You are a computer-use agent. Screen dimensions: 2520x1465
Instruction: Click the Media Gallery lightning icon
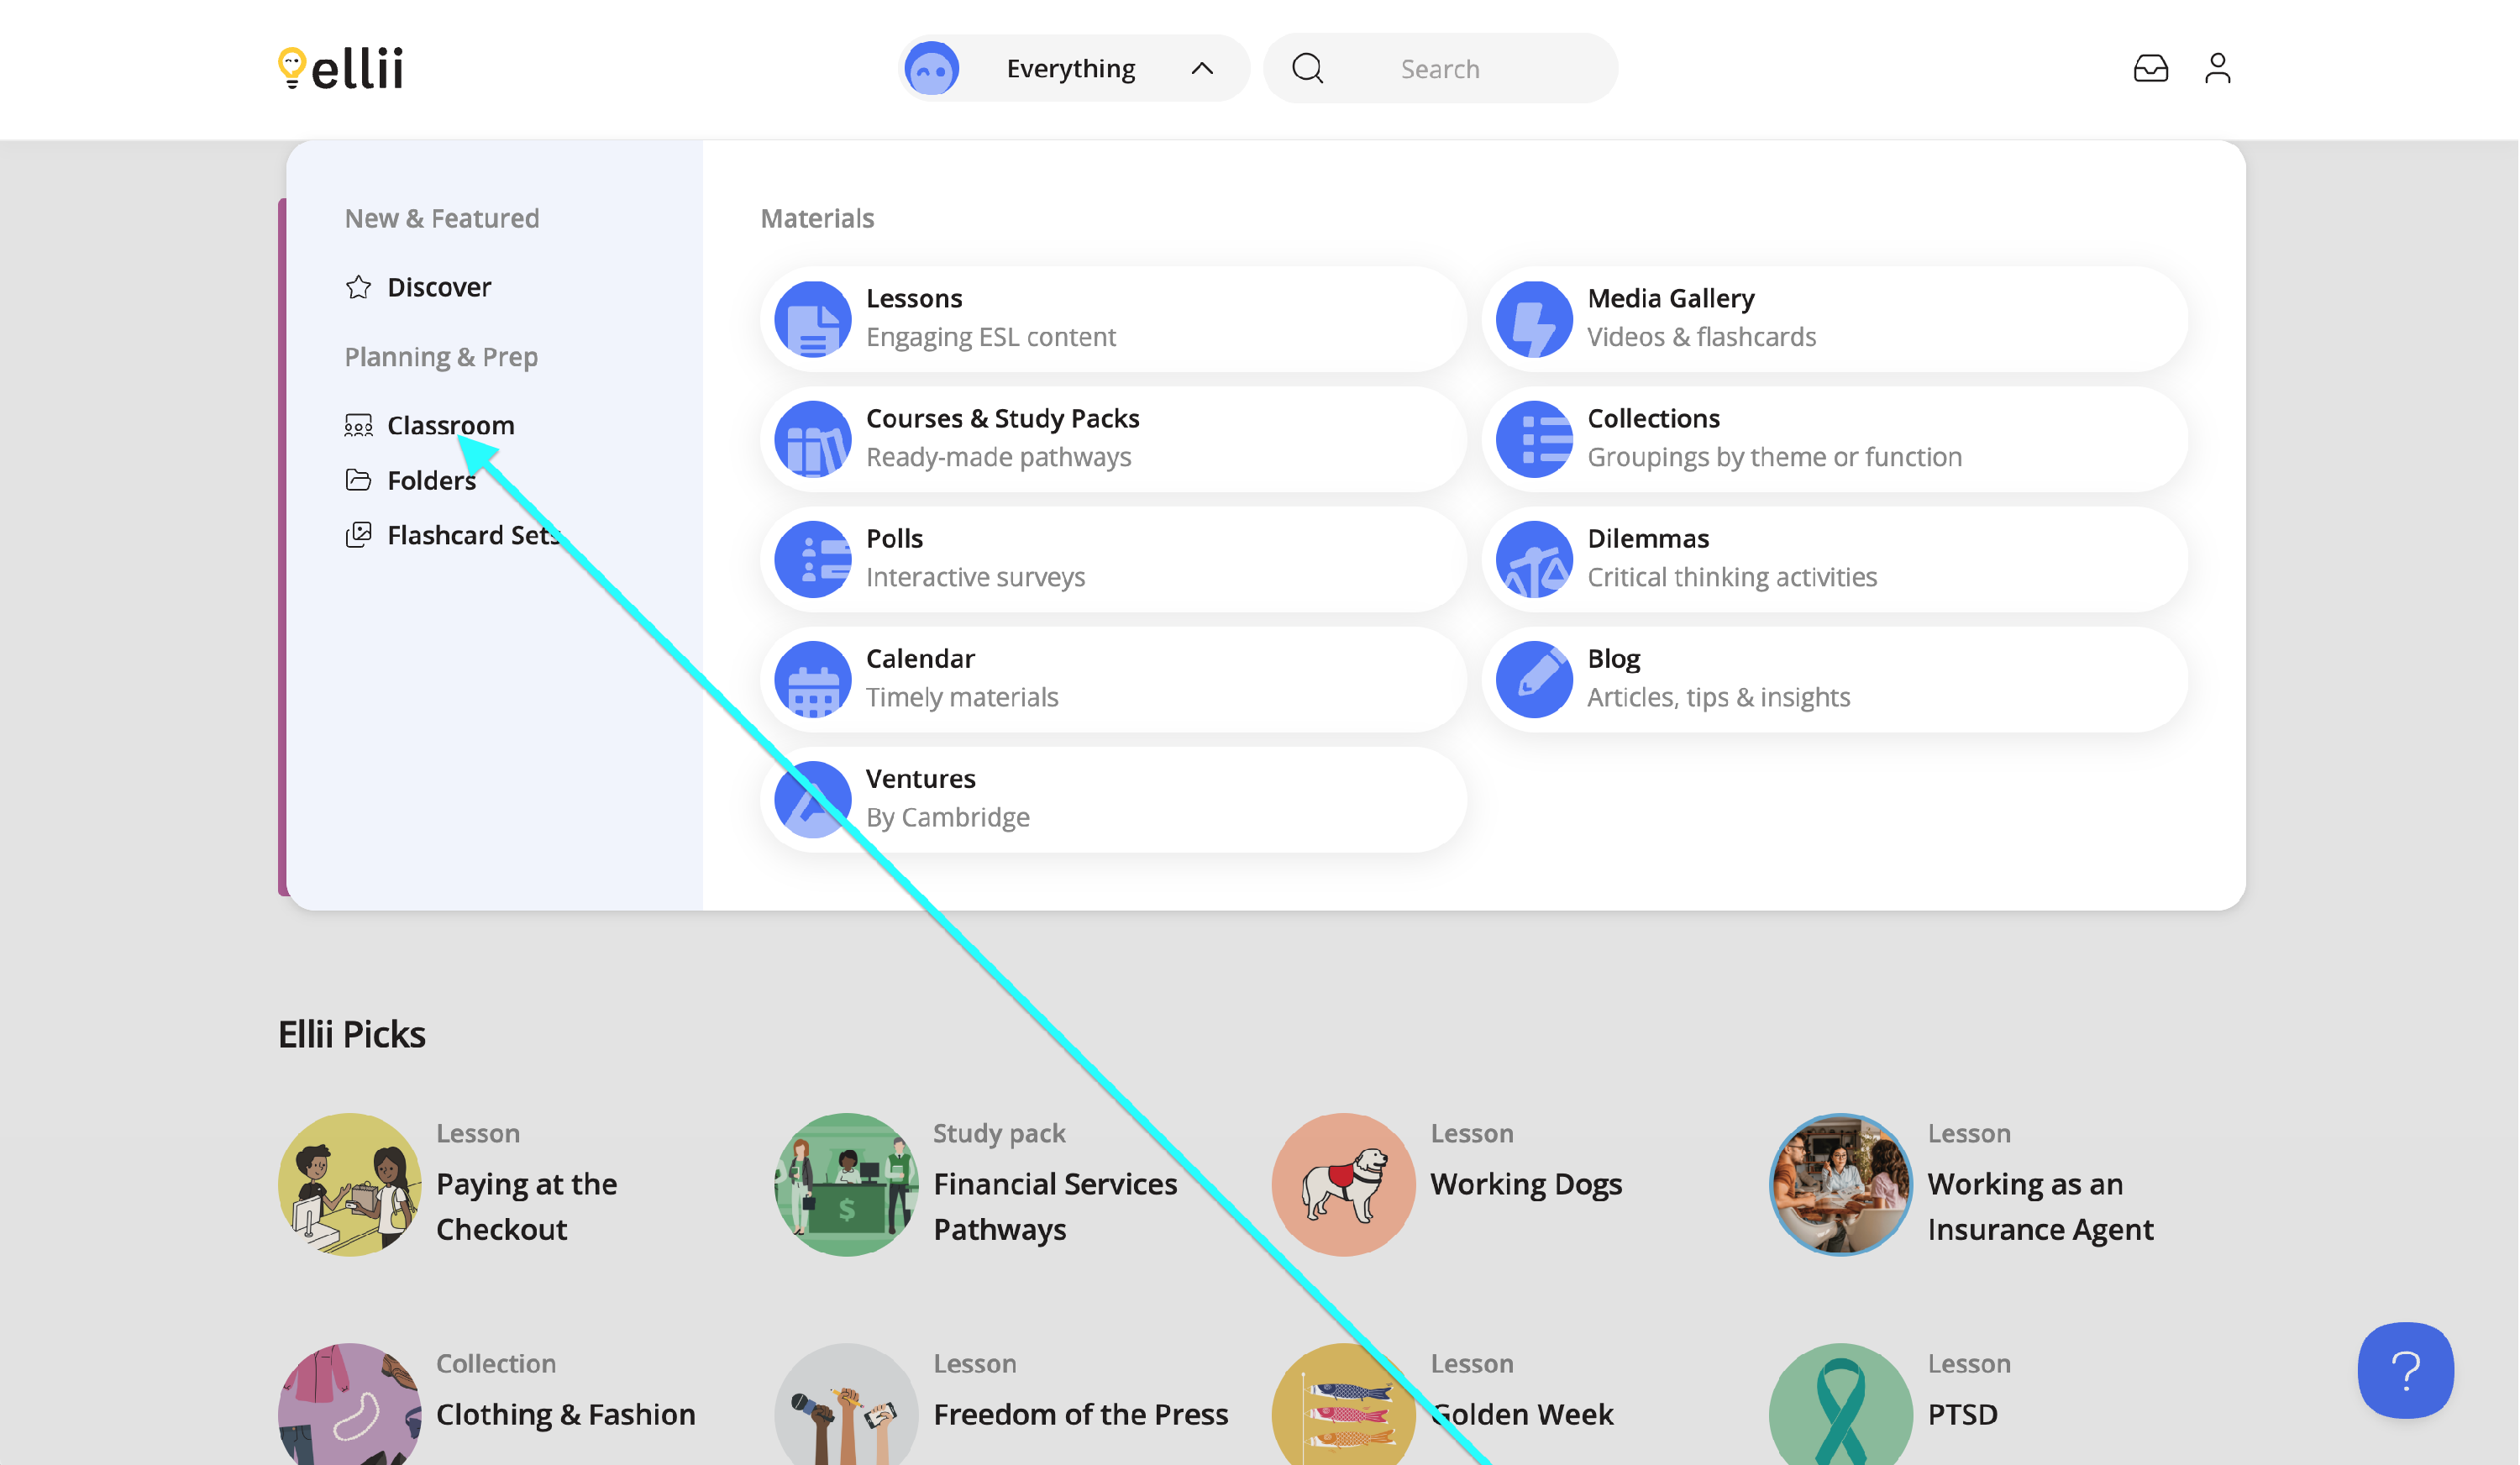[x=1534, y=319]
